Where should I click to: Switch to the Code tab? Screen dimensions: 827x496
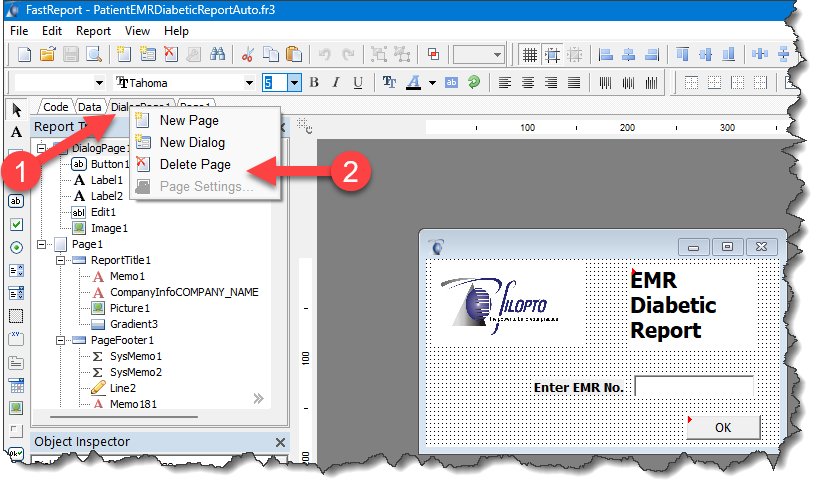(55, 107)
